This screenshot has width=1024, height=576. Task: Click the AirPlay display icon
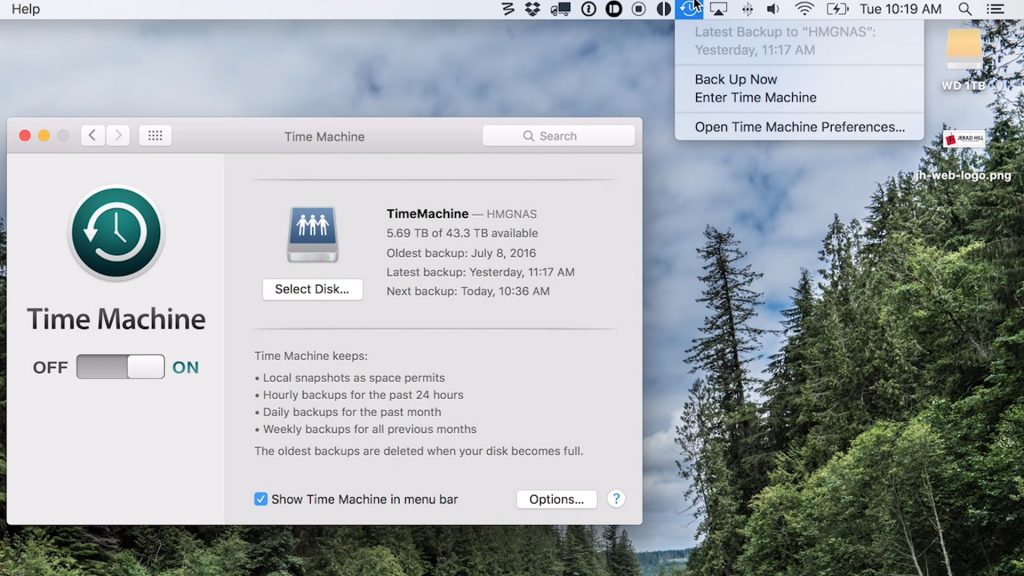[718, 9]
